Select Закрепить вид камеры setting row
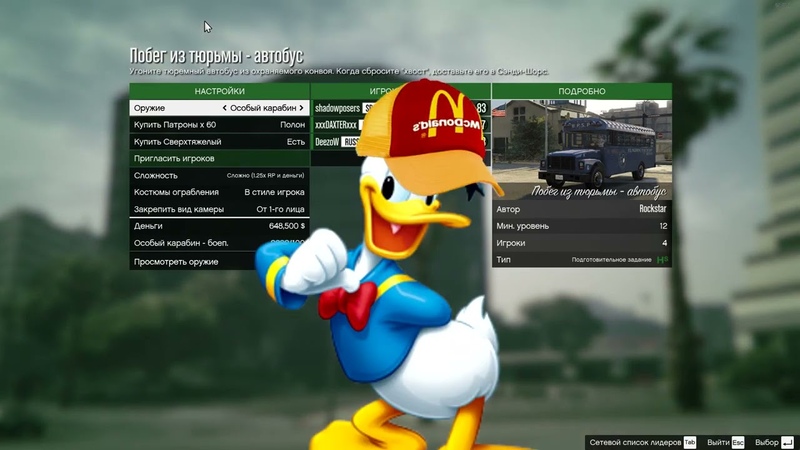 pos(219,209)
